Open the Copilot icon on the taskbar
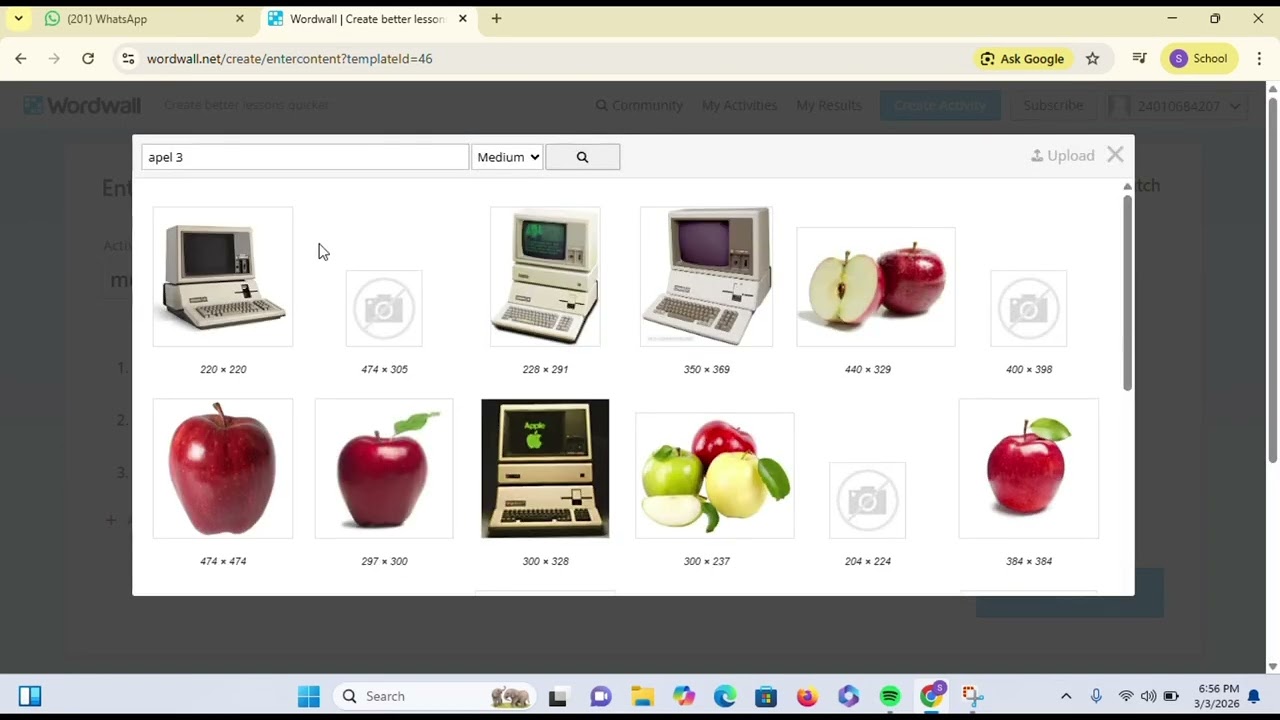Viewport: 1280px width, 720px height. point(684,696)
